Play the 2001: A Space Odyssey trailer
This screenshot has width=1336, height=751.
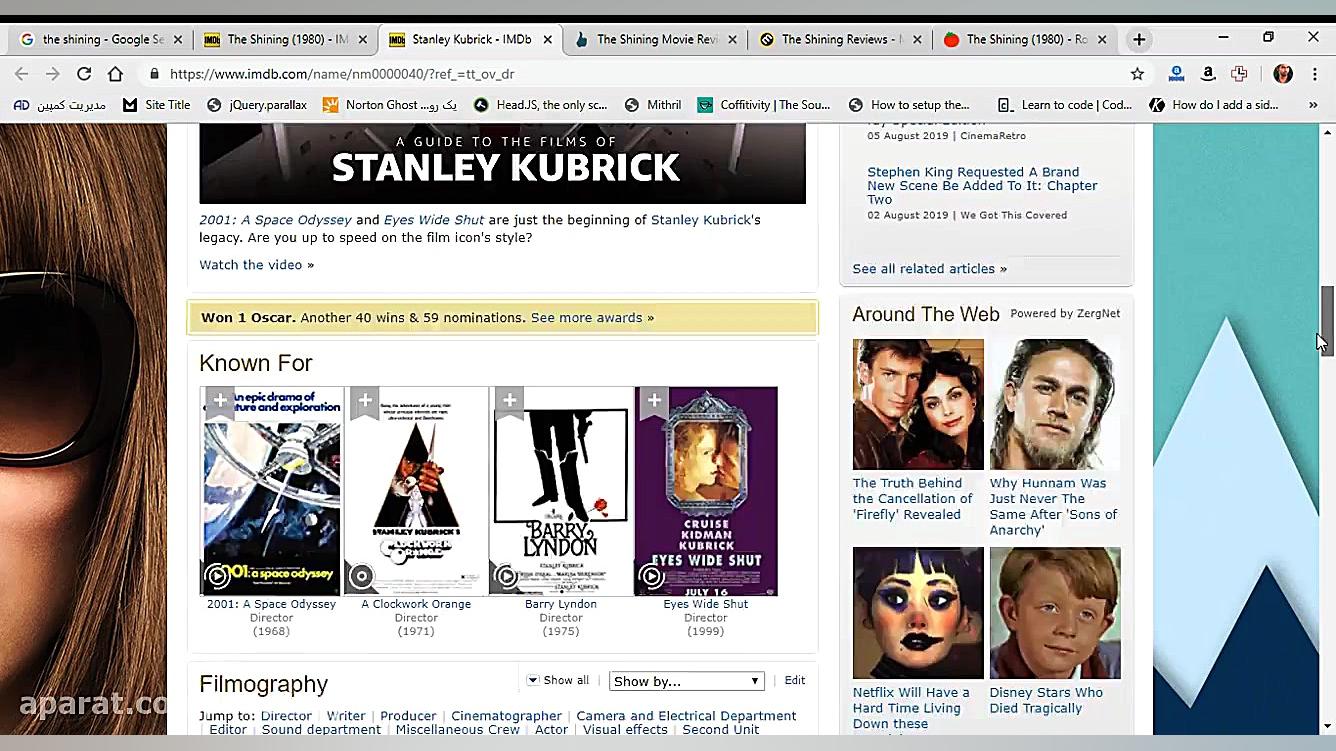pyautogui.click(x=217, y=576)
